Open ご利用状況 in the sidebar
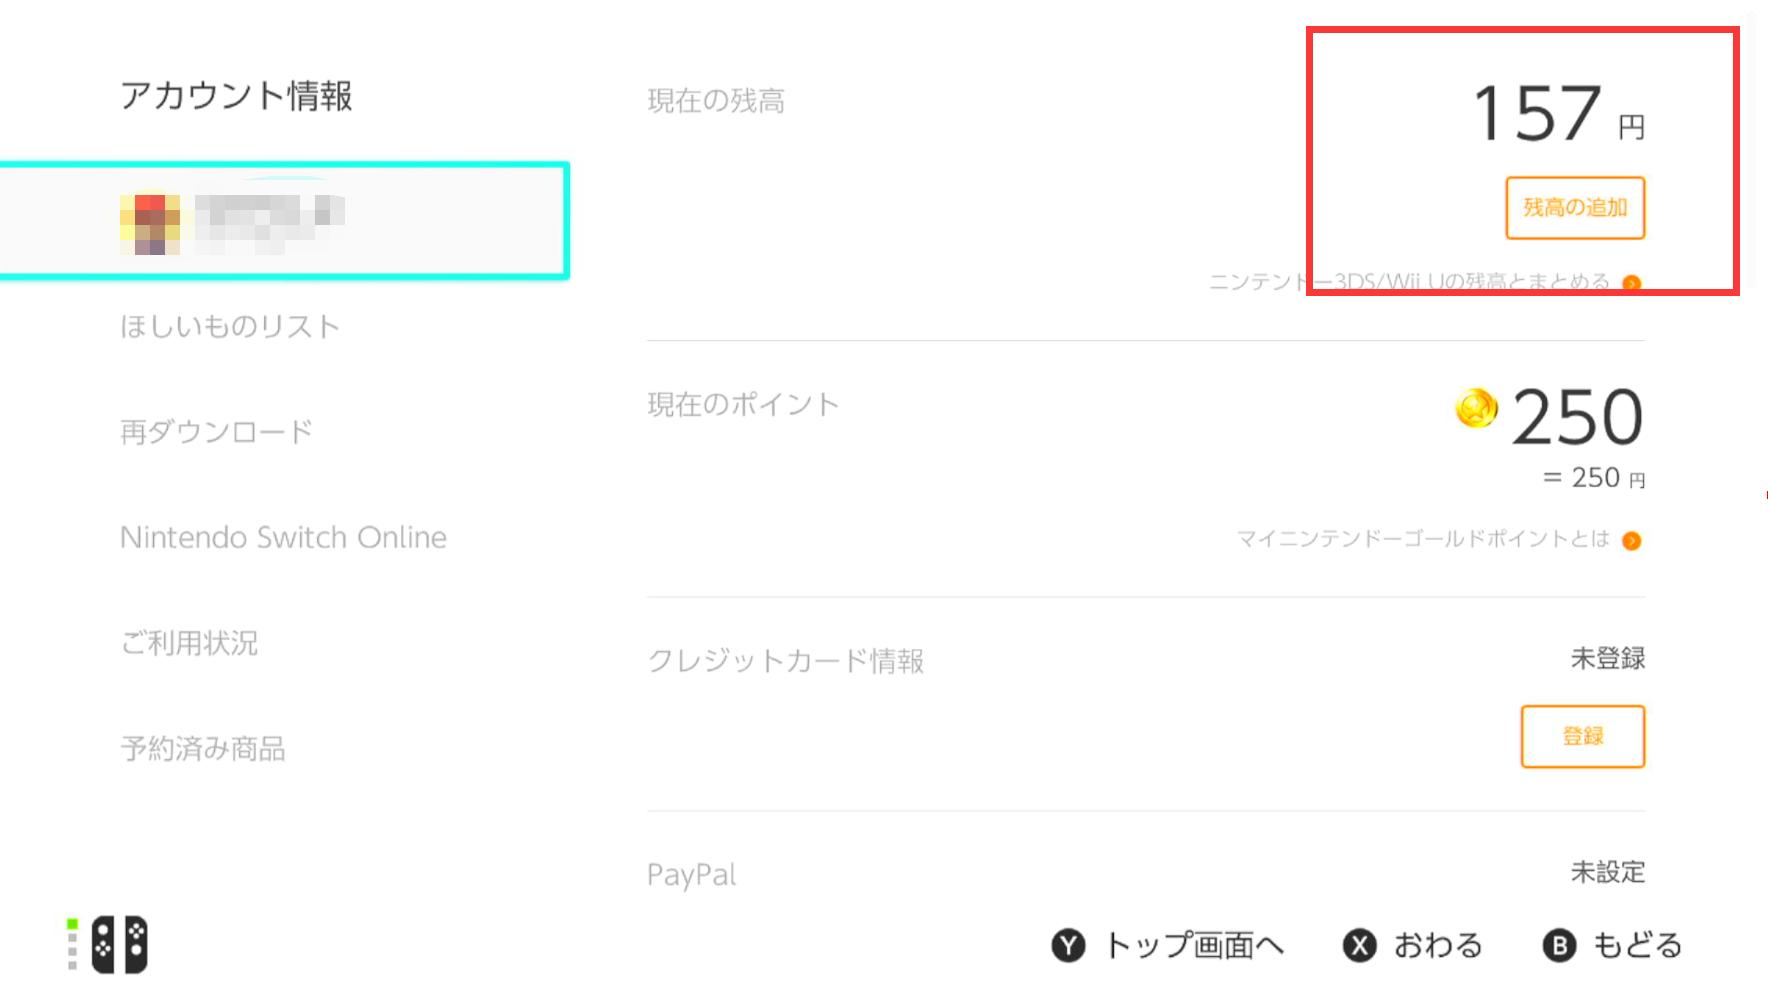1768x989 pixels. pos(190,643)
